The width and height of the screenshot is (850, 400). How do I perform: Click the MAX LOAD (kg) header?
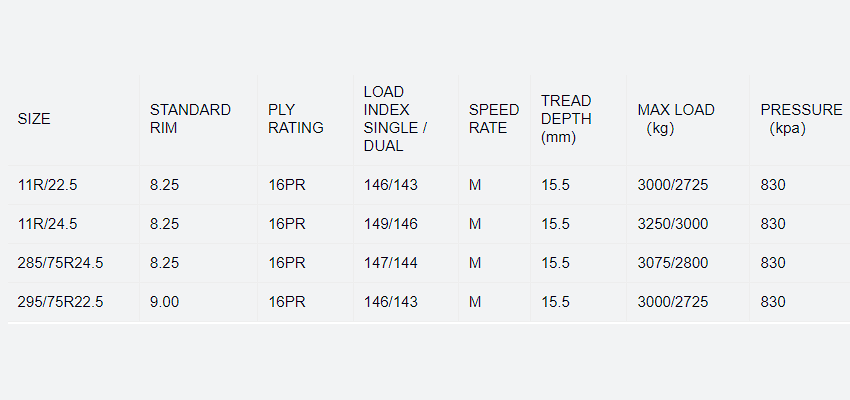click(676, 119)
